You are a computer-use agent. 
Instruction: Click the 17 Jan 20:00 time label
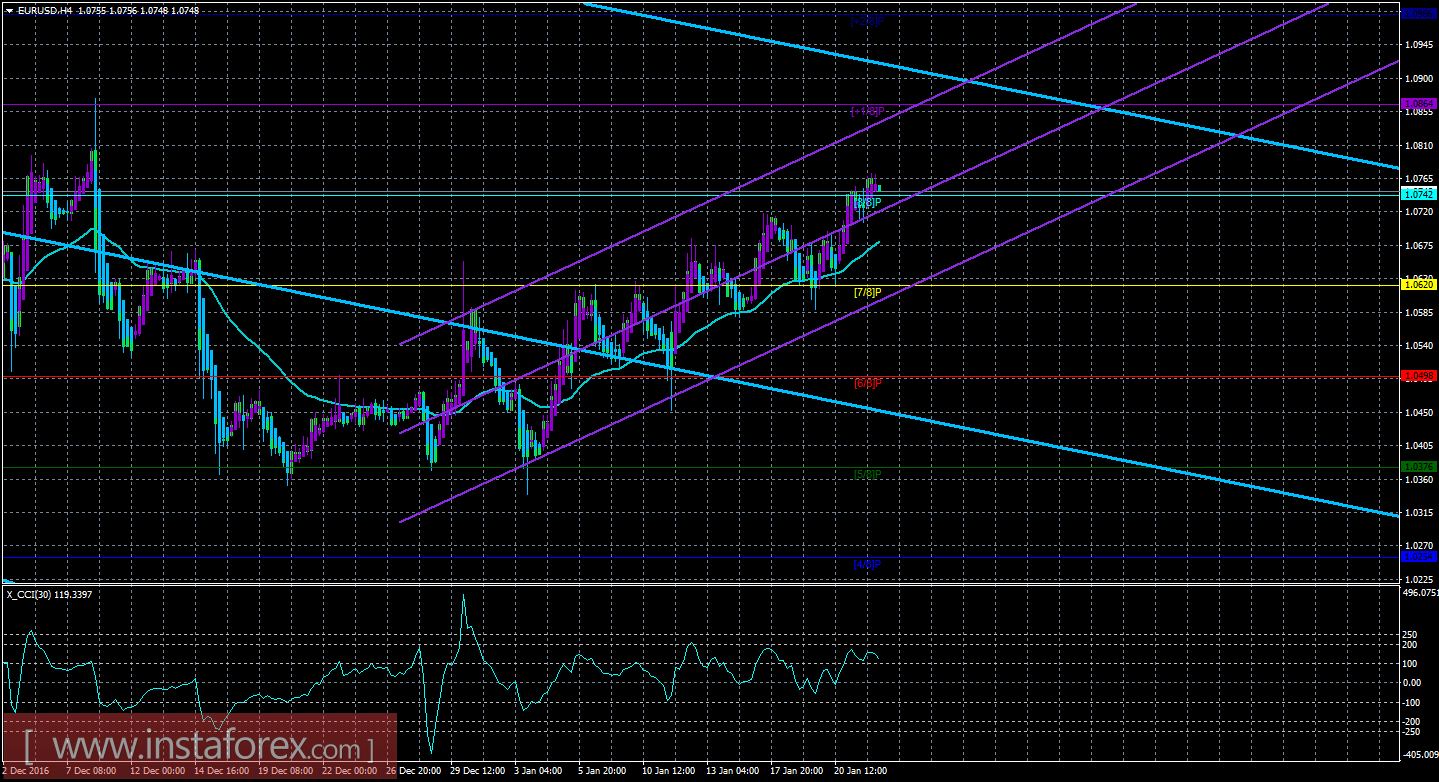pyautogui.click(x=796, y=771)
